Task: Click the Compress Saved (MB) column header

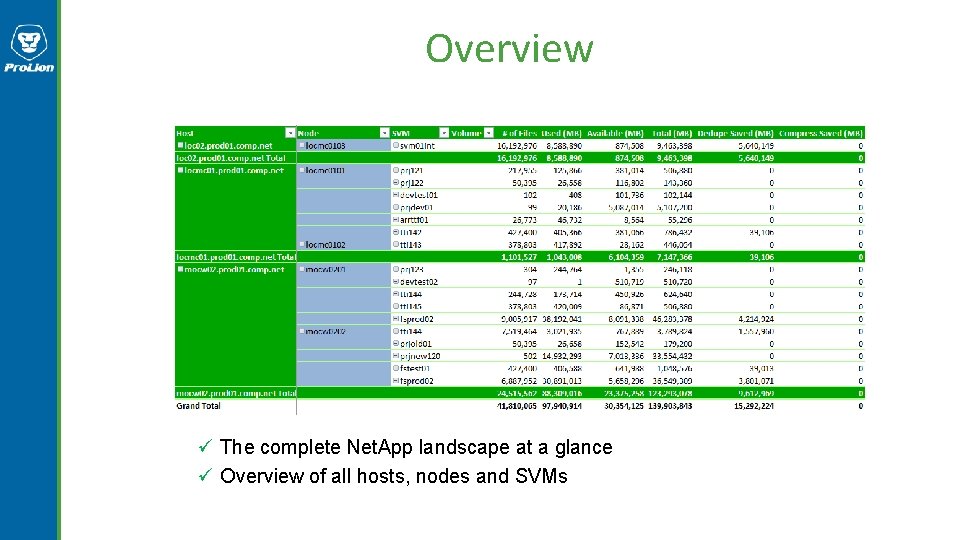Action: click(821, 133)
